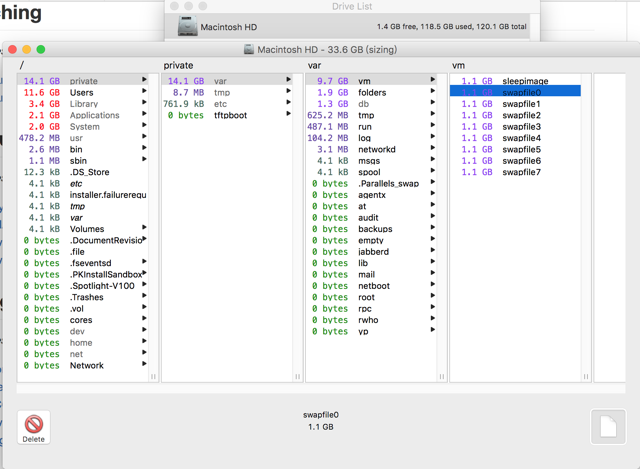The width and height of the screenshot is (640, 469).
Task: Select the usr folder in root column
Action: (x=82, y=138)
